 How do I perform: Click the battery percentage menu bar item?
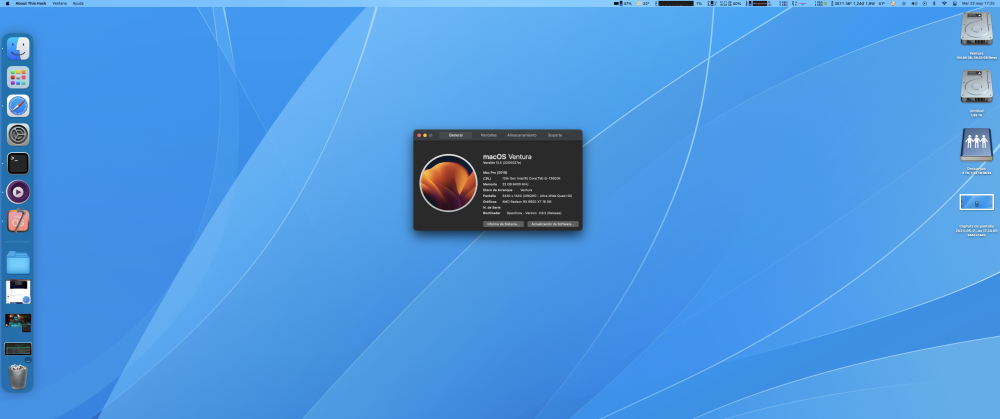[623, 3]
